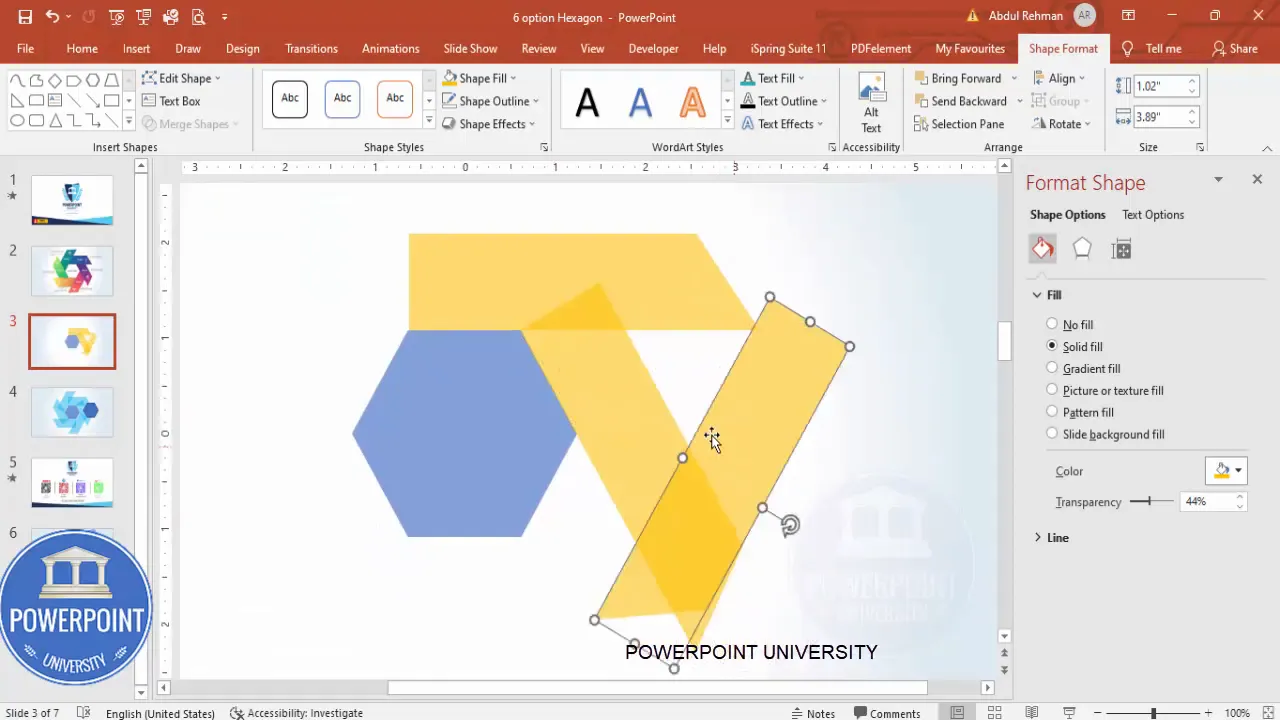Select slide 2 thumbnail

pos(72,271)
